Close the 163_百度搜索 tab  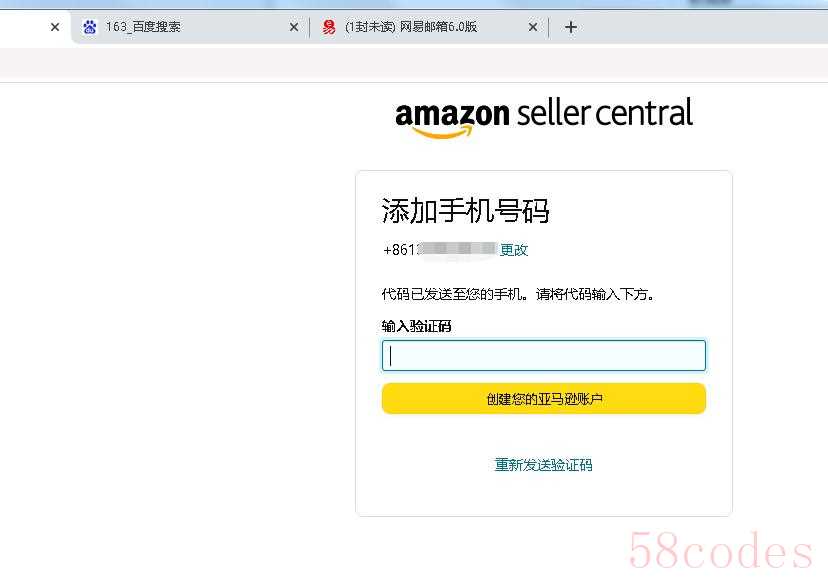point(294,27)
